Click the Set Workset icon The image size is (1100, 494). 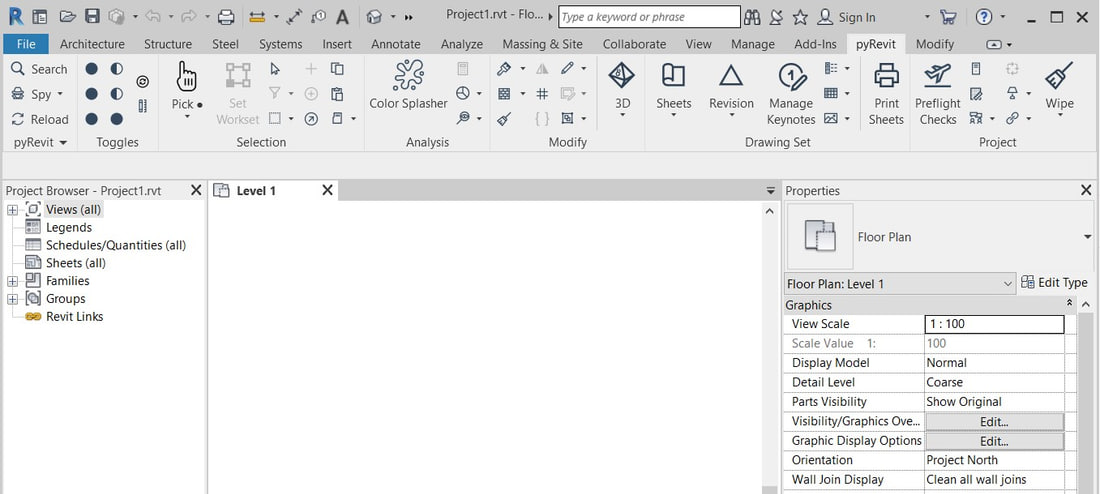pos(238,75)
